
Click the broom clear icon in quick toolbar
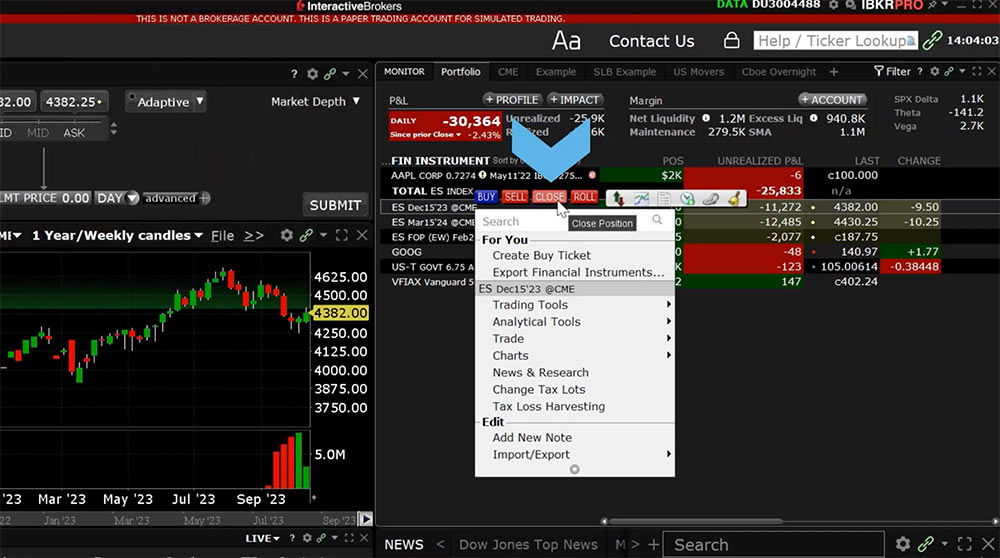[734, 199]
